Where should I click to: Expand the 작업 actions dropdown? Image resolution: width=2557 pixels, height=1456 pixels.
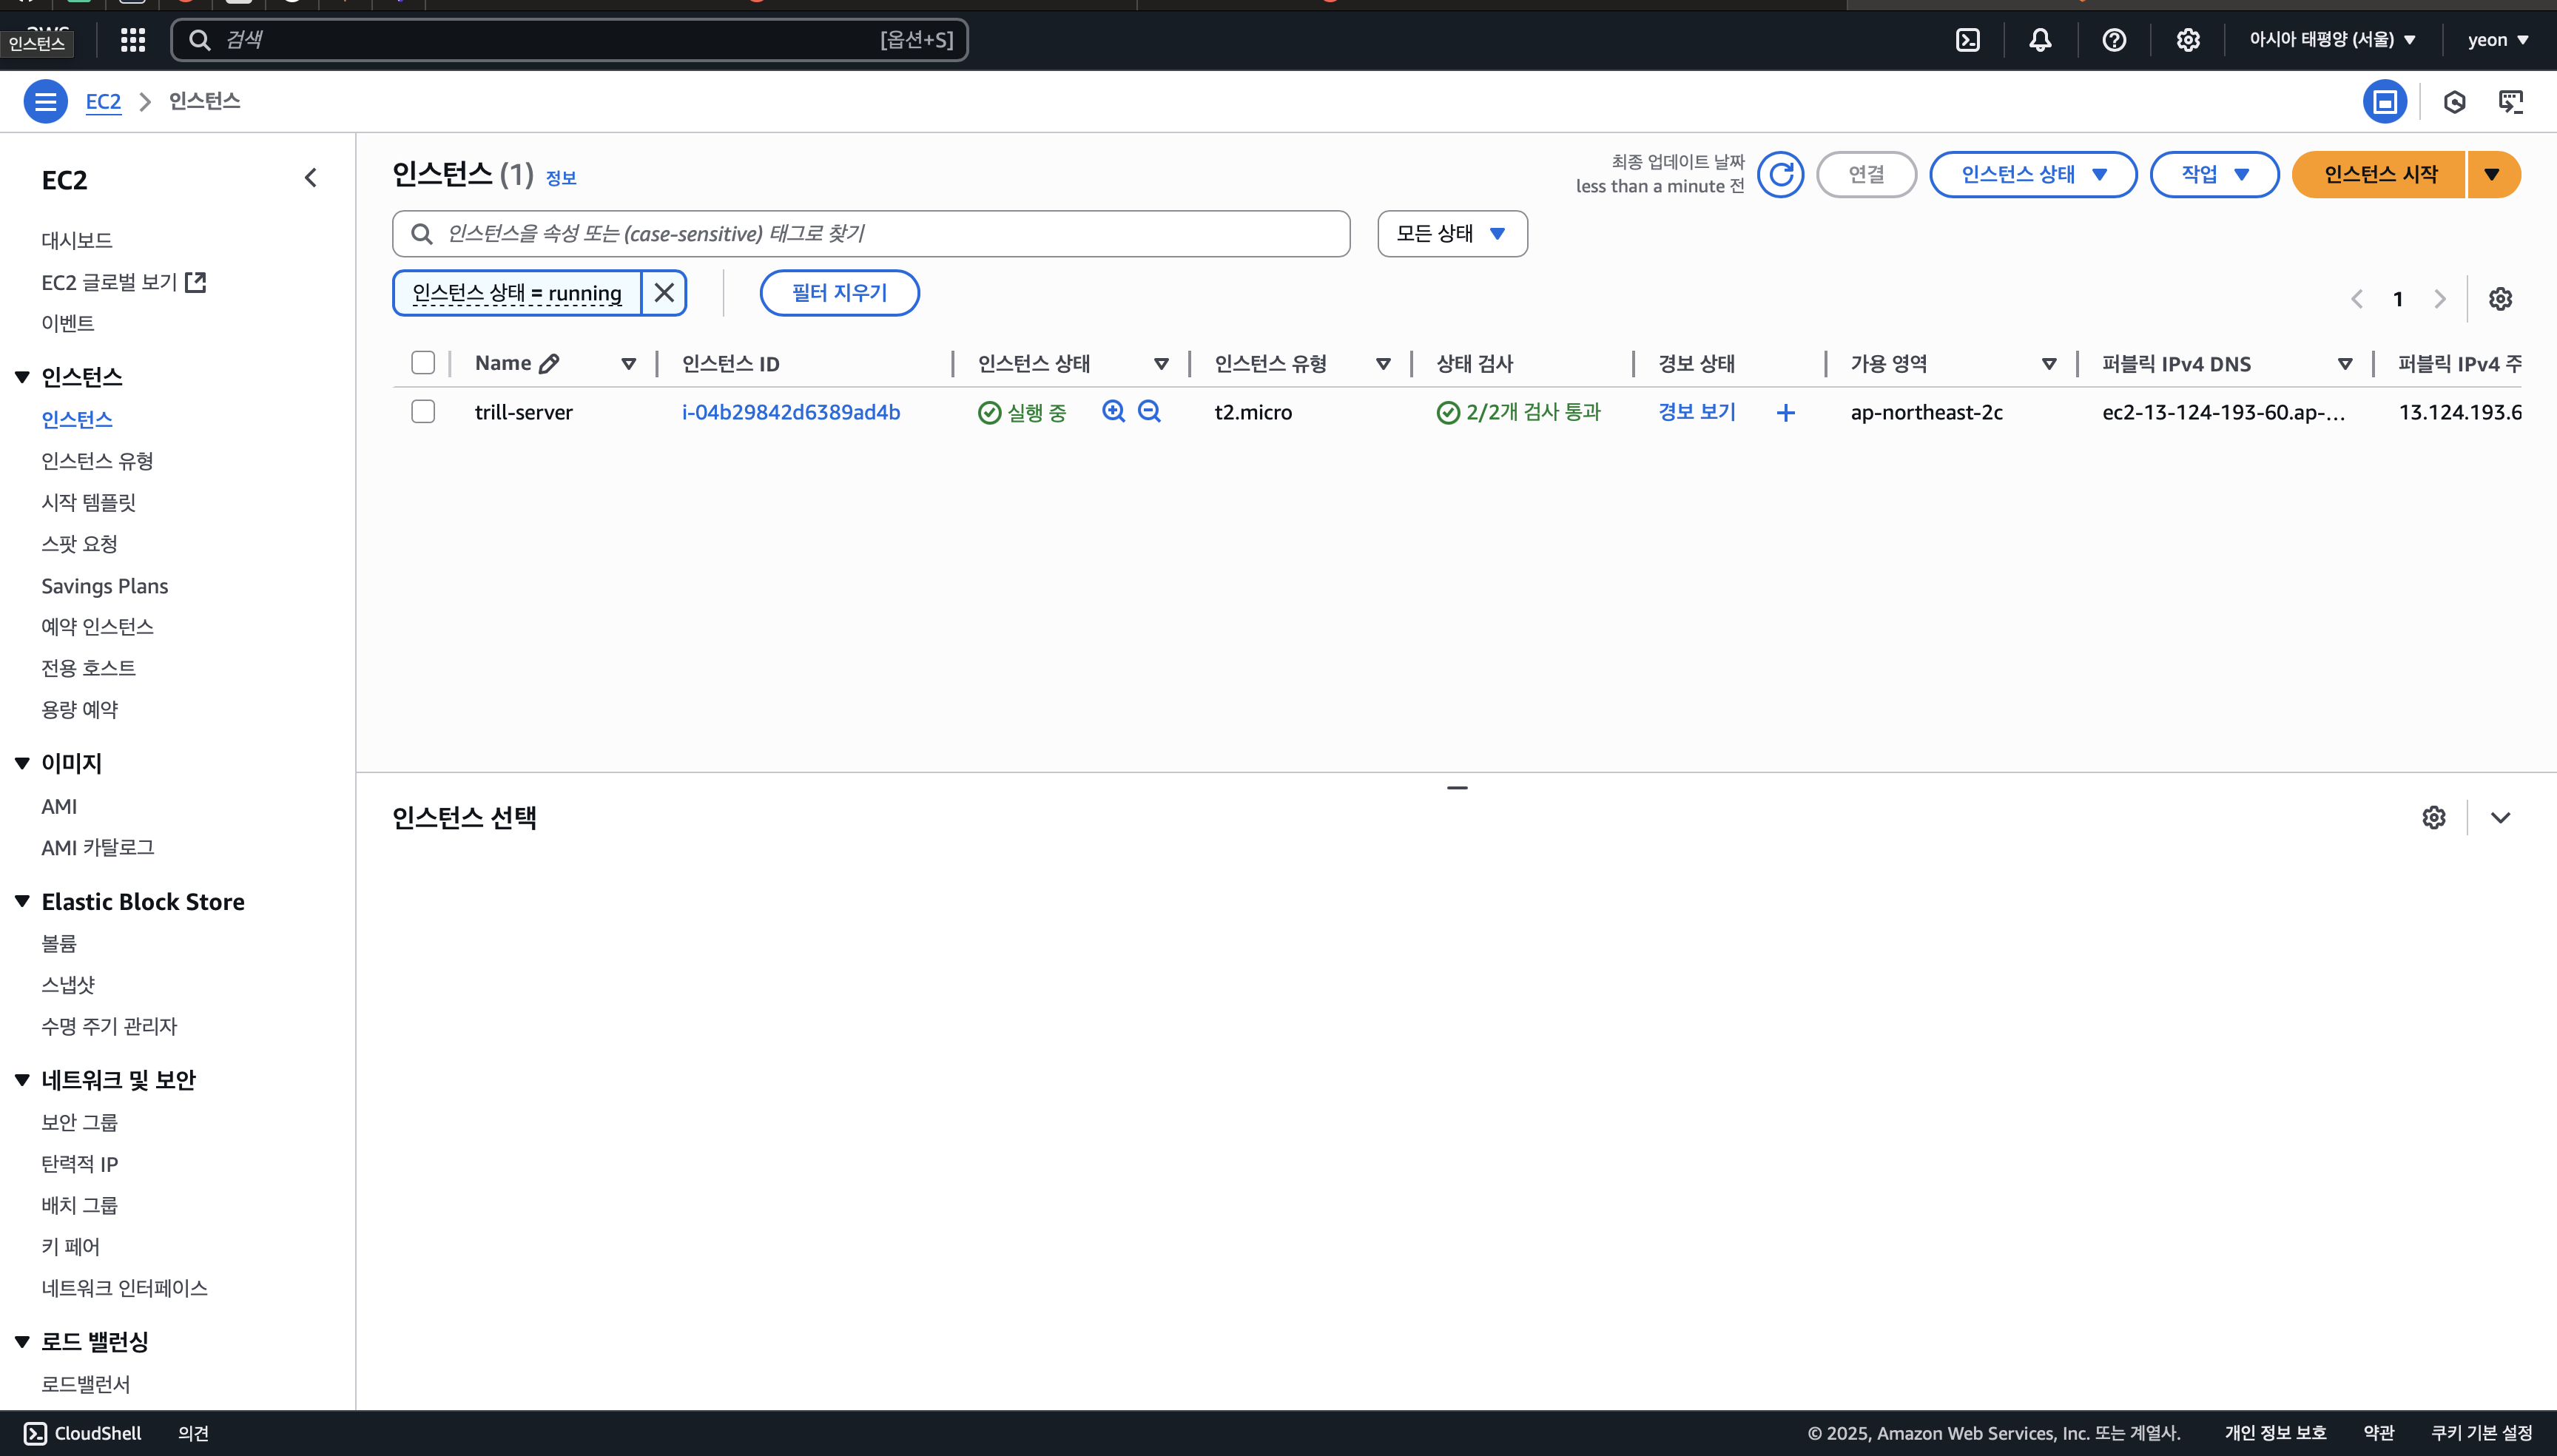(2214, 175)
